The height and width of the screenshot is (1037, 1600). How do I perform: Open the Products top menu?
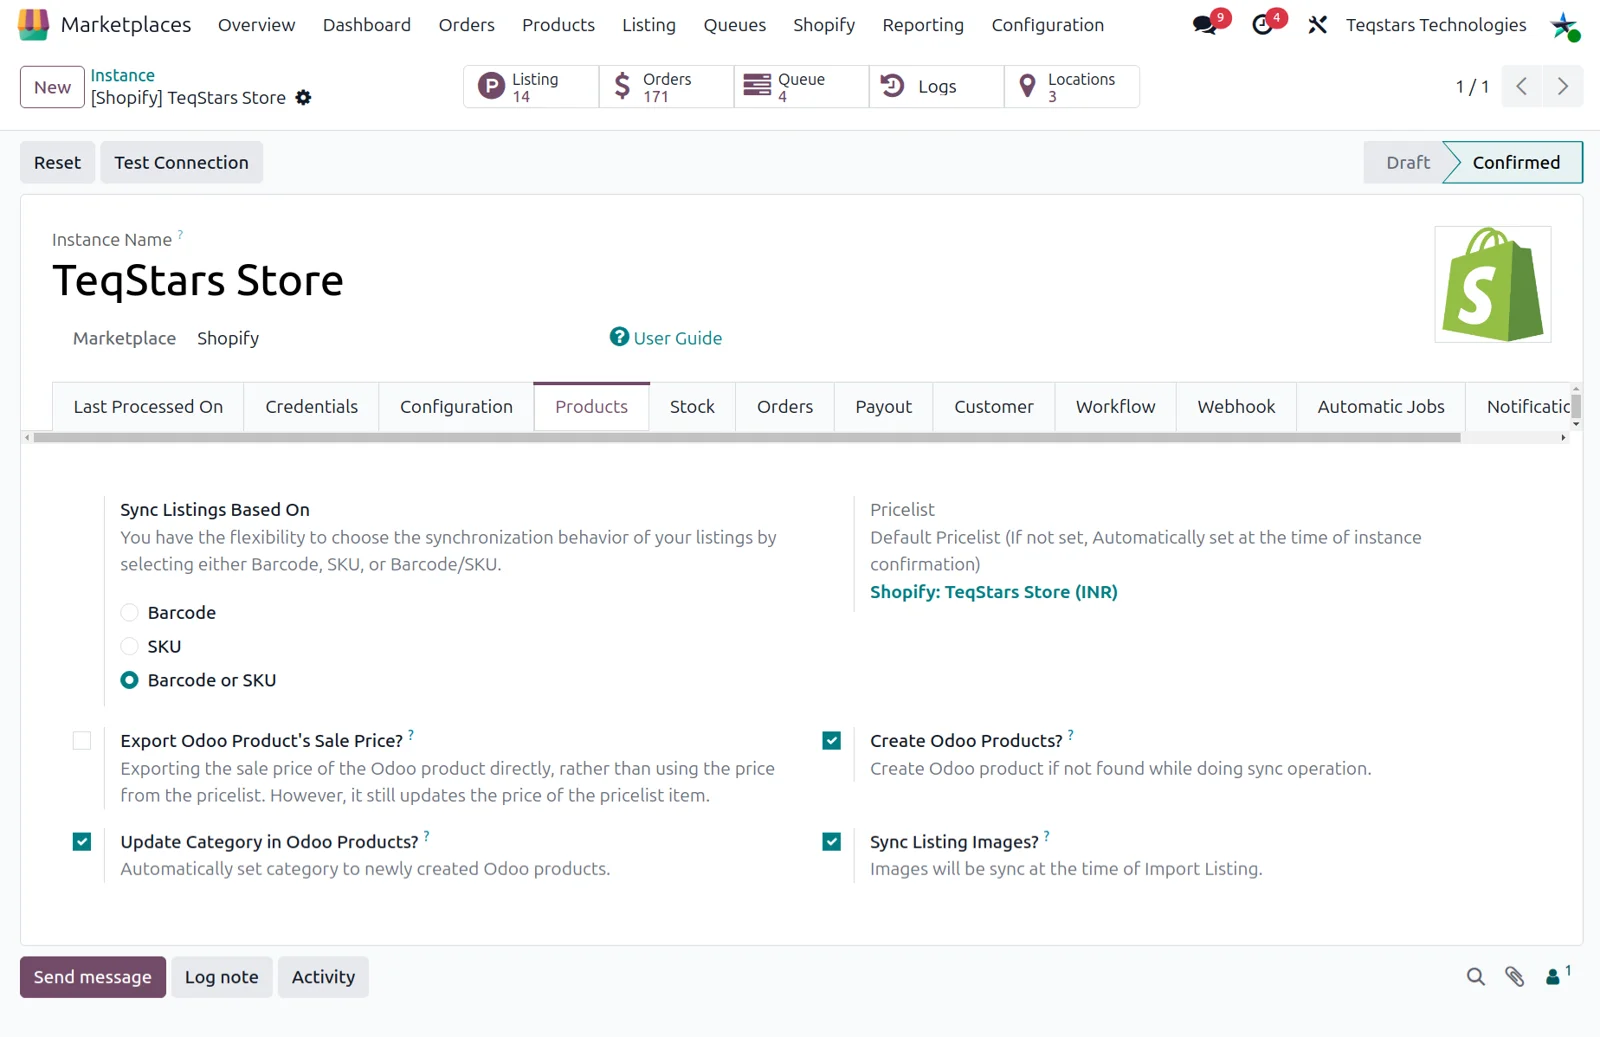point(558,25)
